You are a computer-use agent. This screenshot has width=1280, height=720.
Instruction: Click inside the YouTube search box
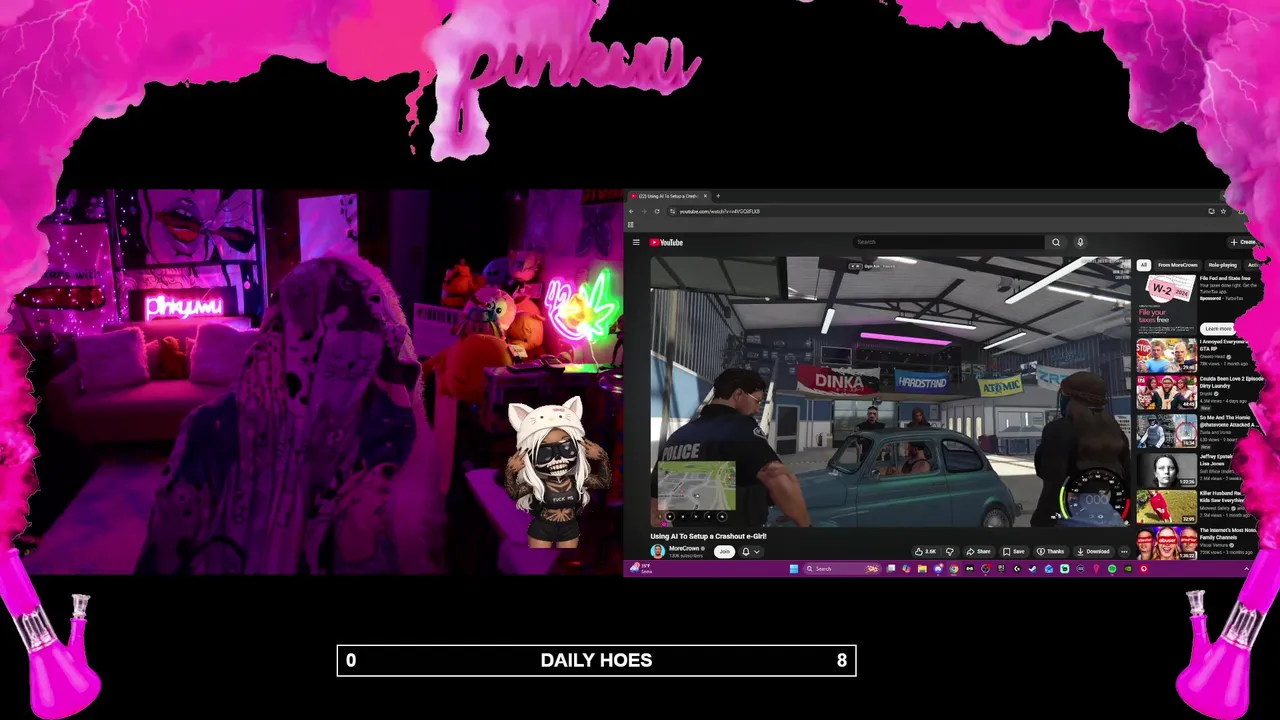point(948,242)
